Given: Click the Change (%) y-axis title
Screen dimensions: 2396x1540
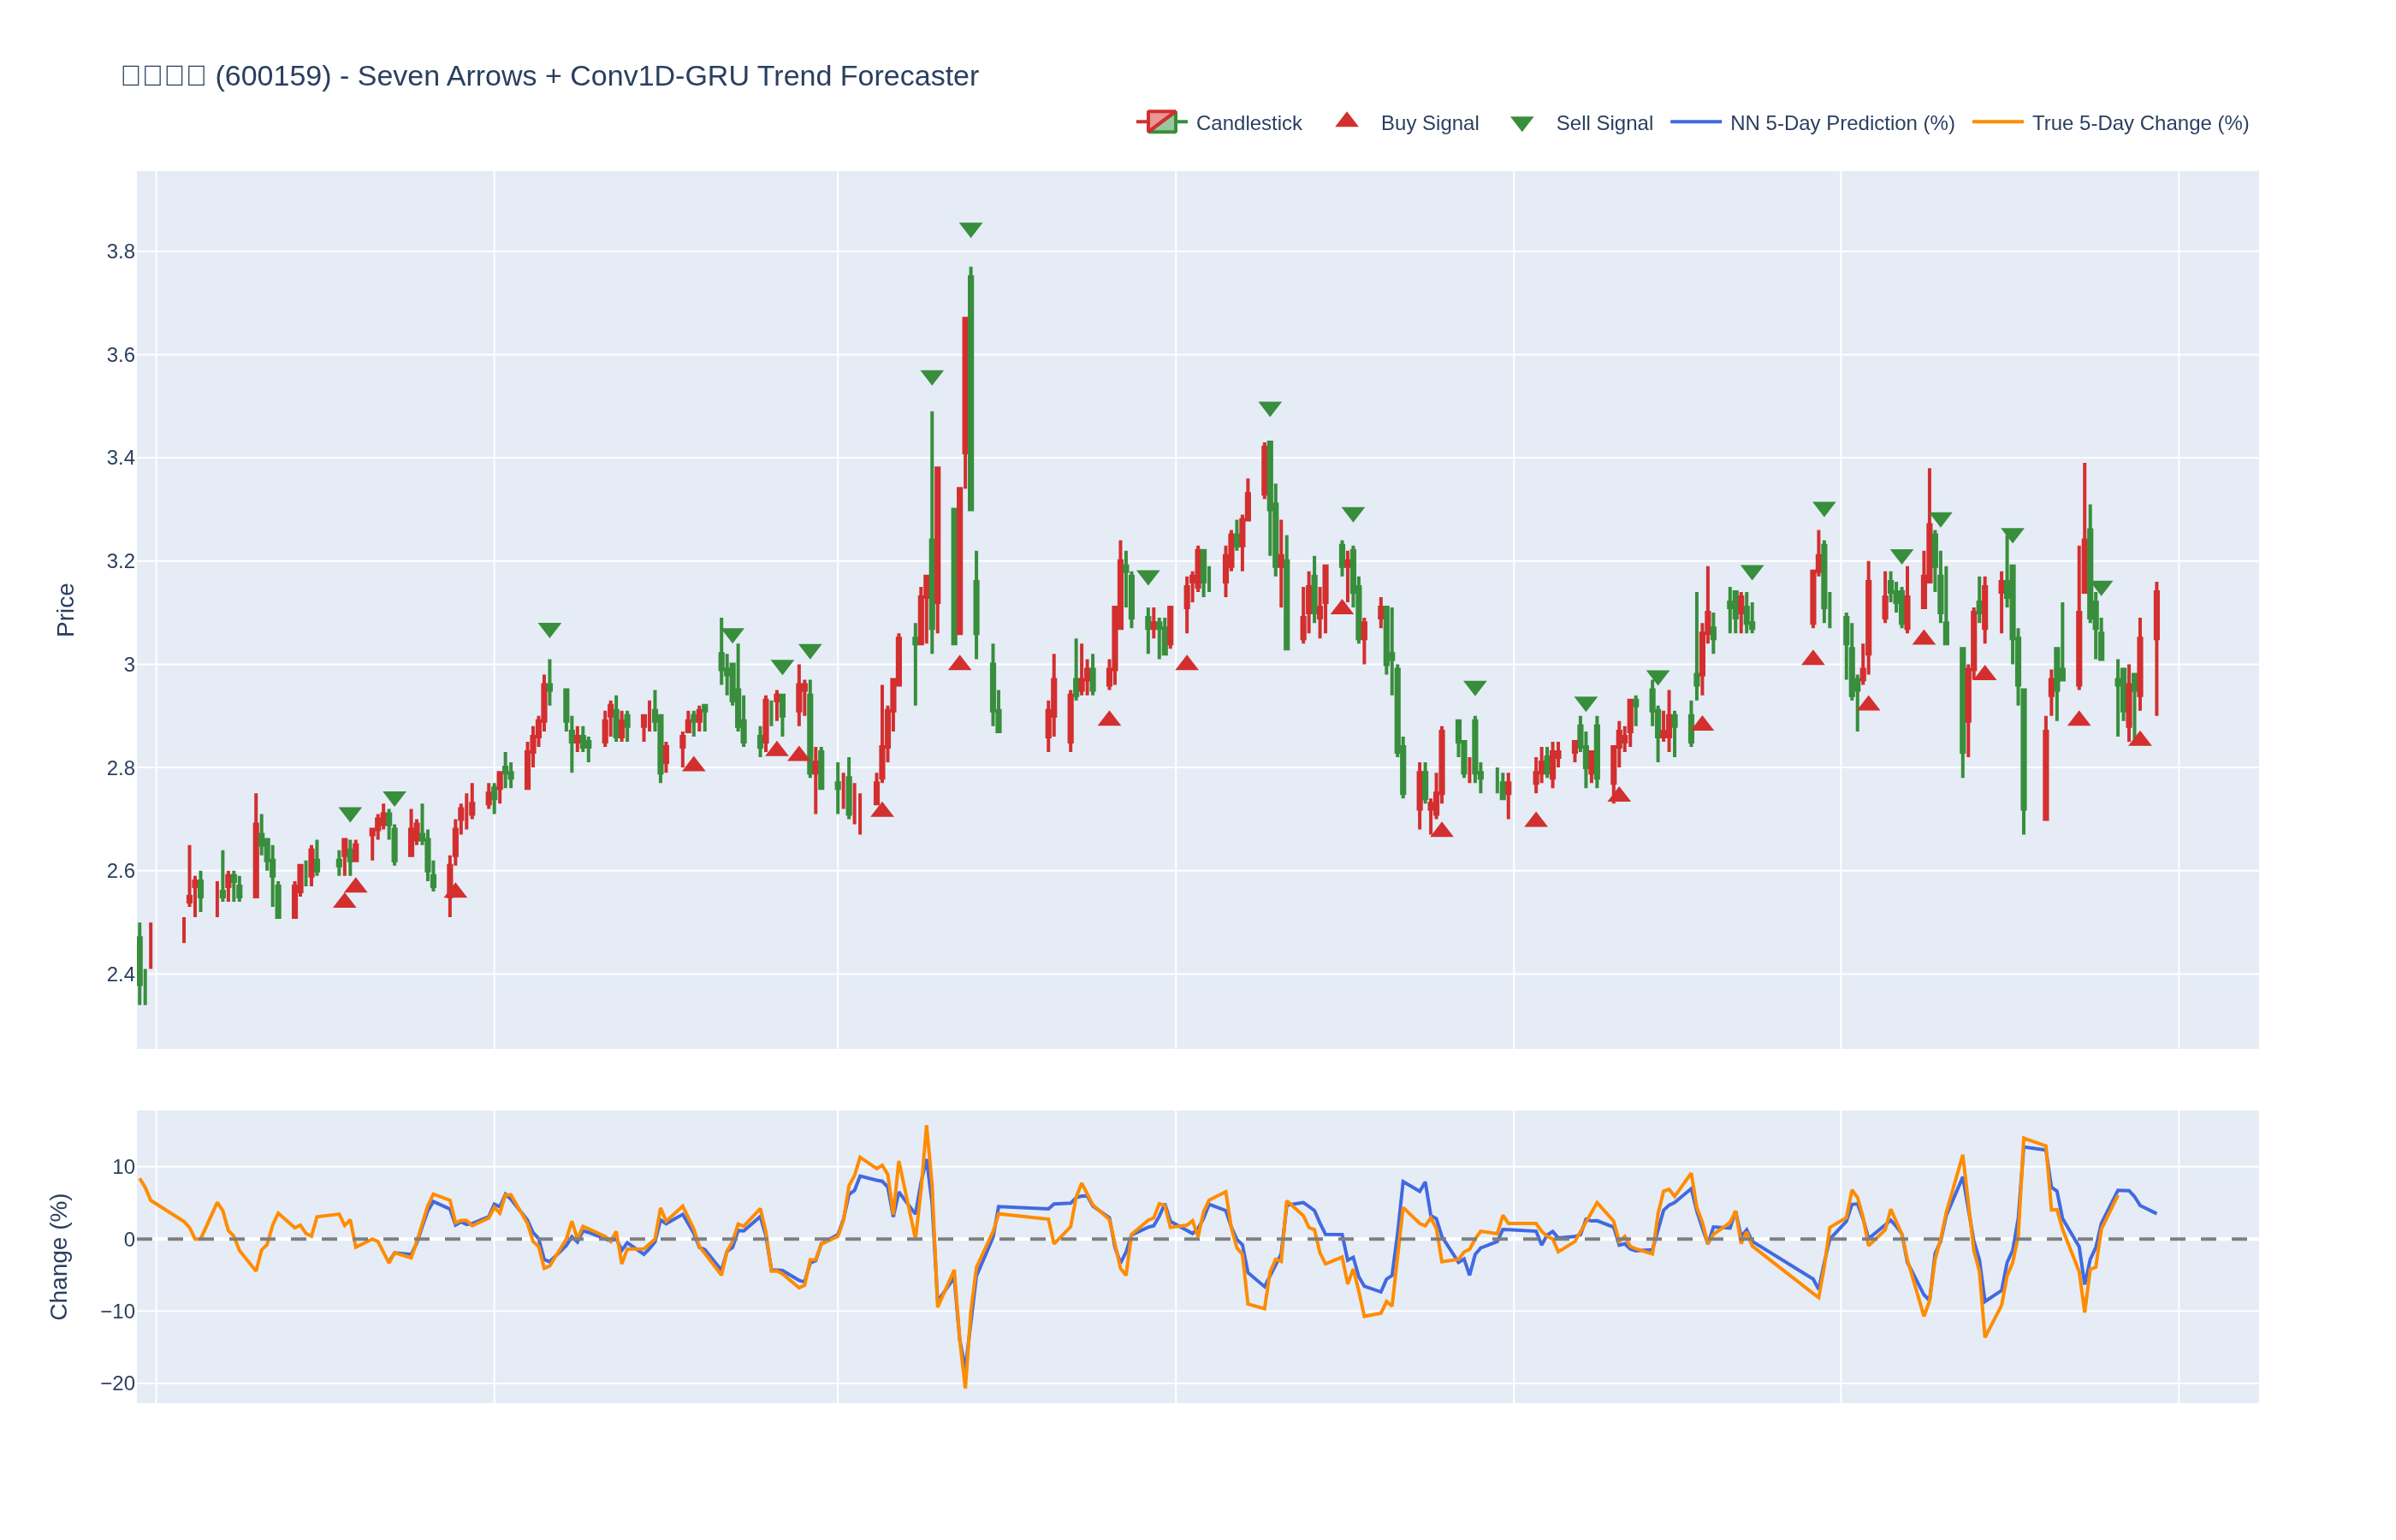Looking at the screenshot, I should 59,1256.
